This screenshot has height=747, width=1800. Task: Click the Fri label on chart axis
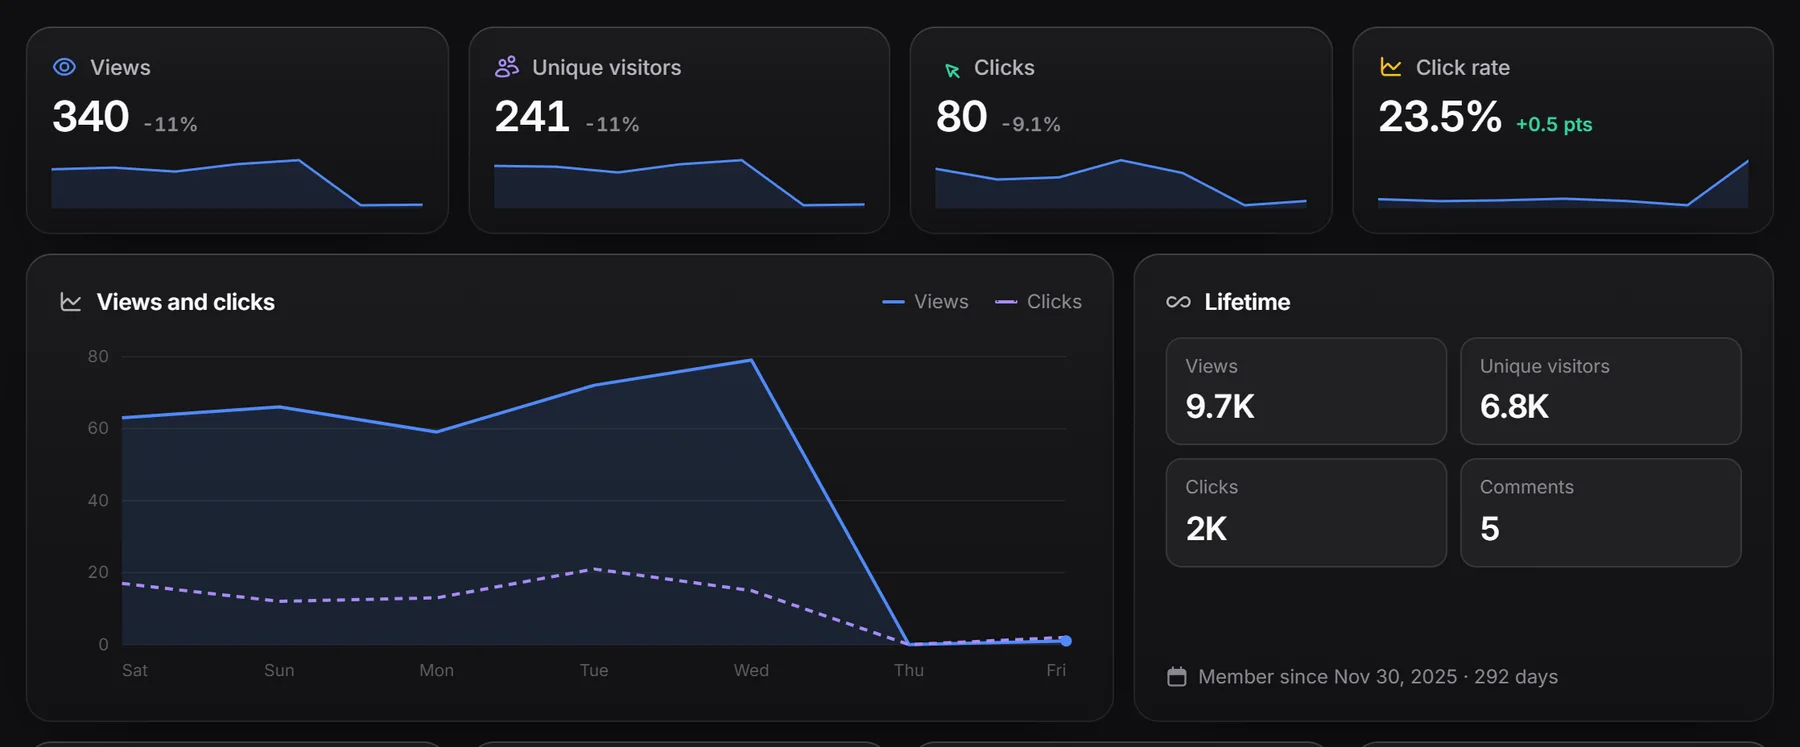(1056, 670)
